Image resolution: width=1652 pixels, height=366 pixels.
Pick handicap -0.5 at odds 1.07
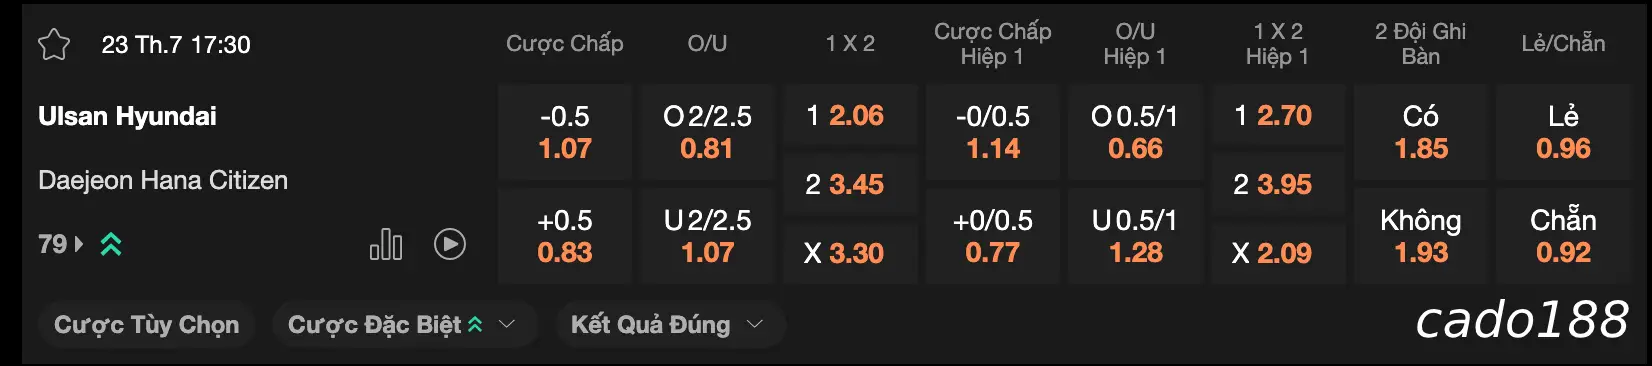(565, 132)
